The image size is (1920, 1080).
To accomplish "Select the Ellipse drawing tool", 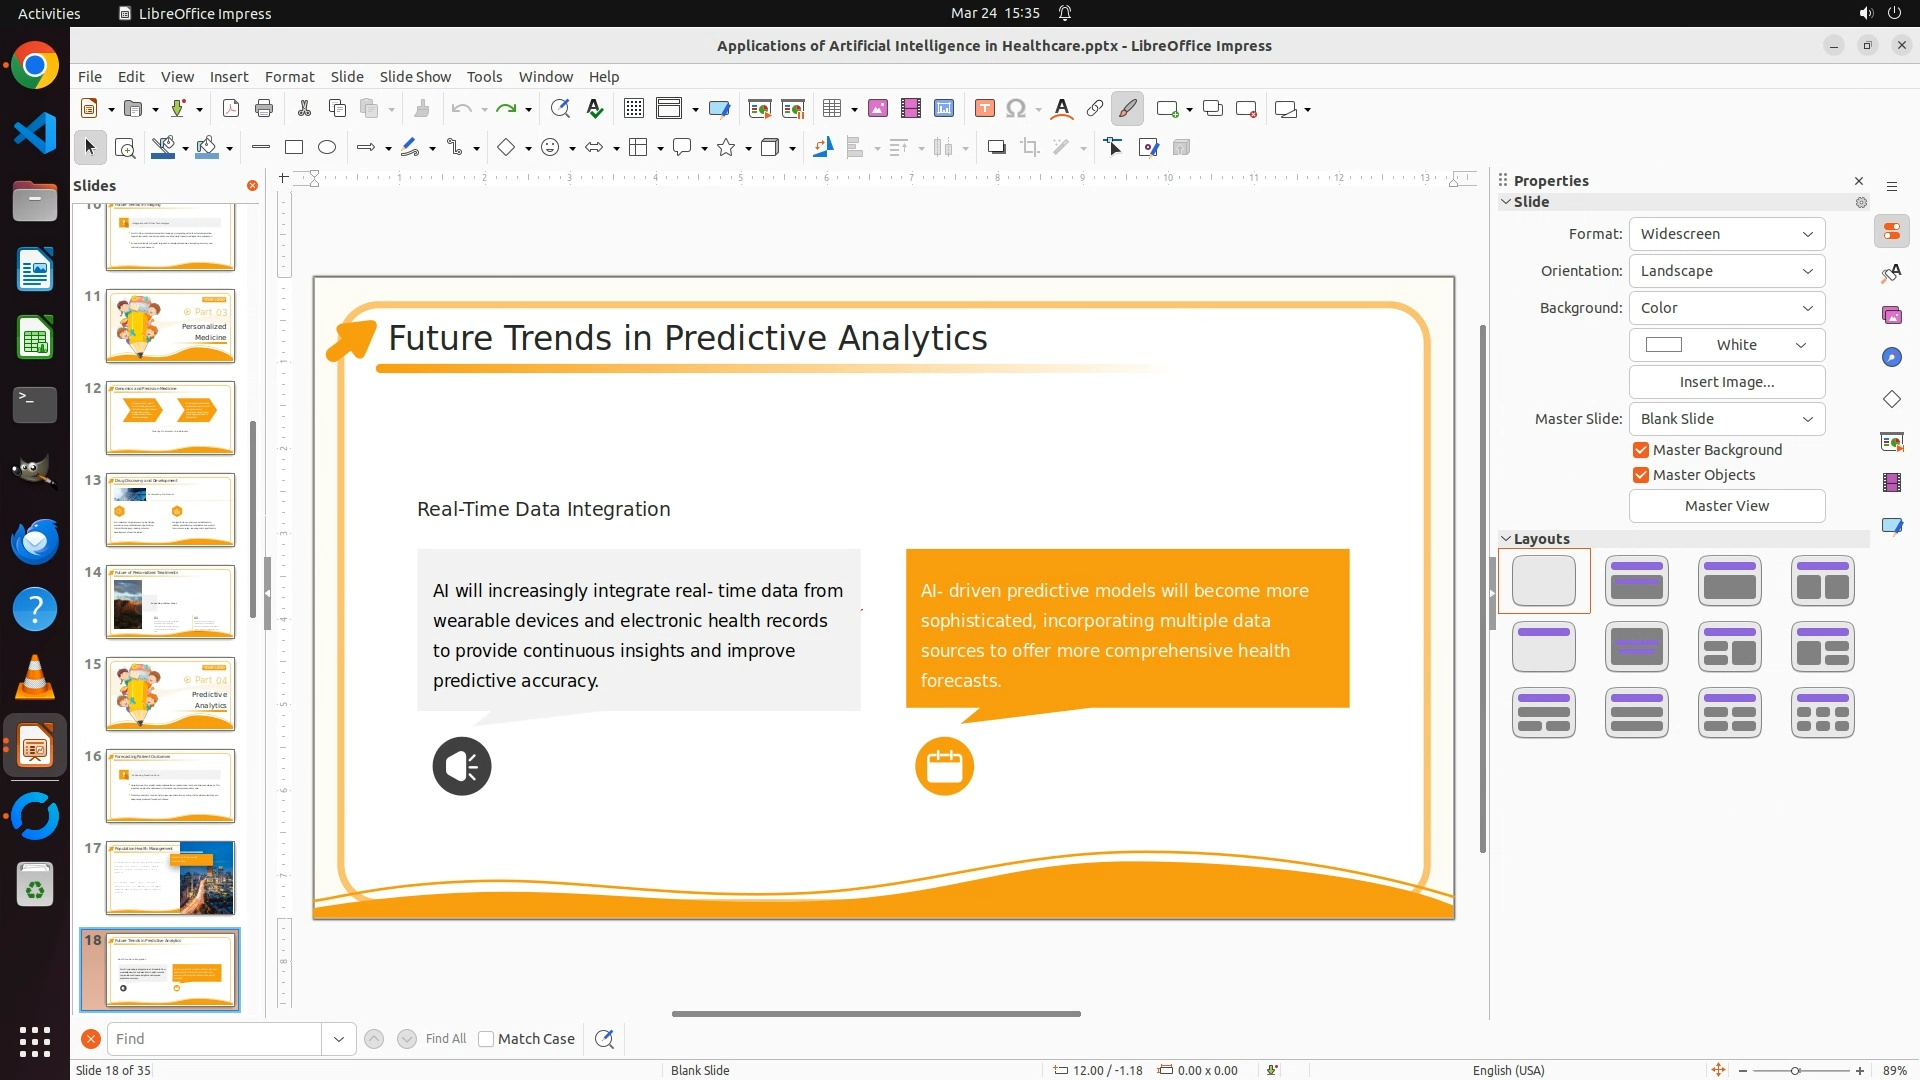I will [x=327, y=148].
